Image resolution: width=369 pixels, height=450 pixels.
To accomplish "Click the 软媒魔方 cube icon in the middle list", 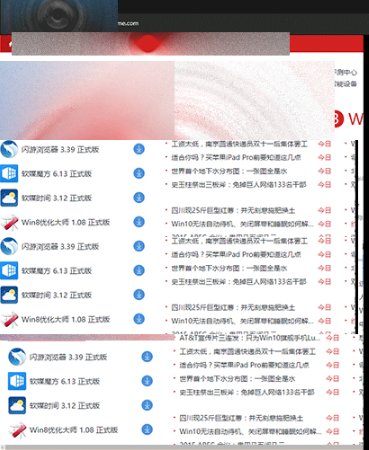I will 9,270.
